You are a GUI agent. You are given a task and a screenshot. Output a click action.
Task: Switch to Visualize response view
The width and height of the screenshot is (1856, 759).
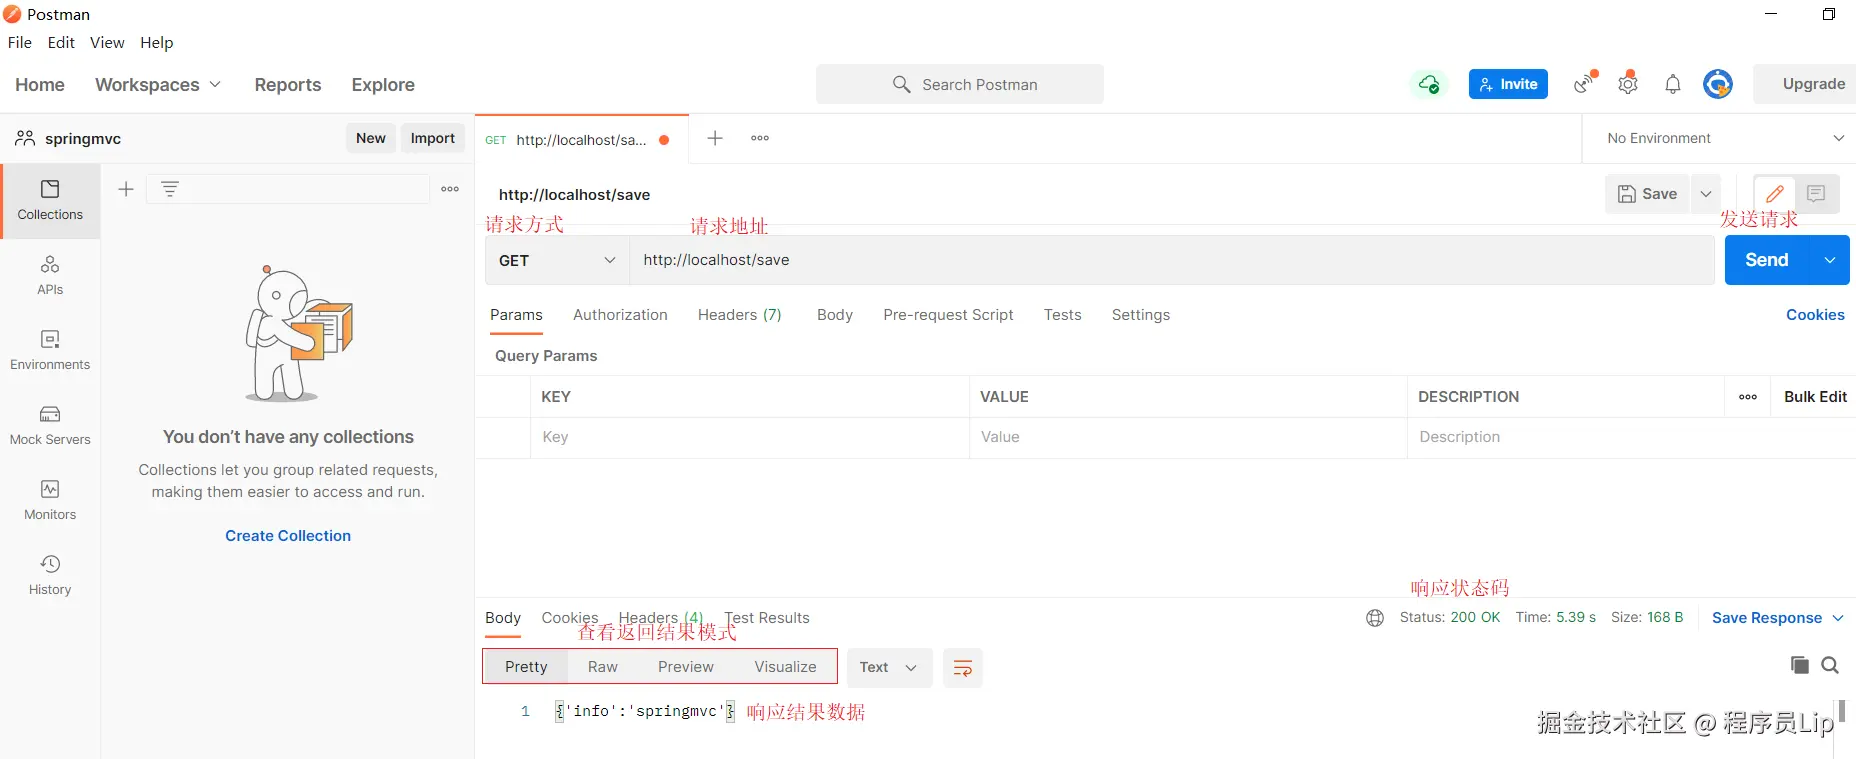pos(785,667)
